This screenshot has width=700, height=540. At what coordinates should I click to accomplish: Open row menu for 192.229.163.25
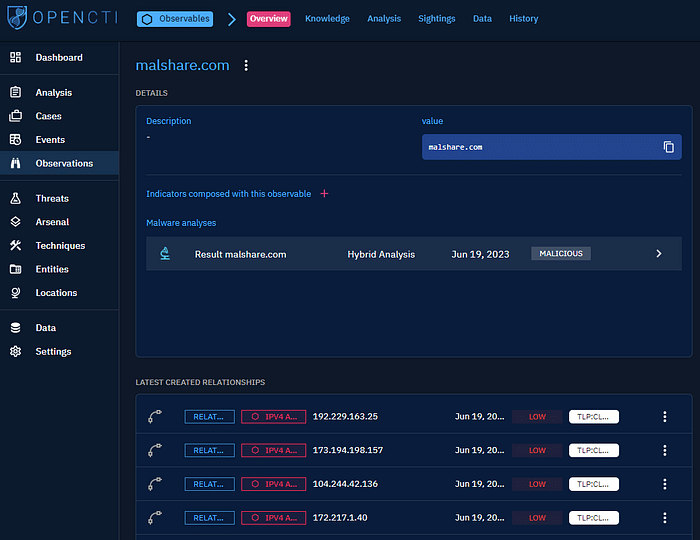pos(664,417)
